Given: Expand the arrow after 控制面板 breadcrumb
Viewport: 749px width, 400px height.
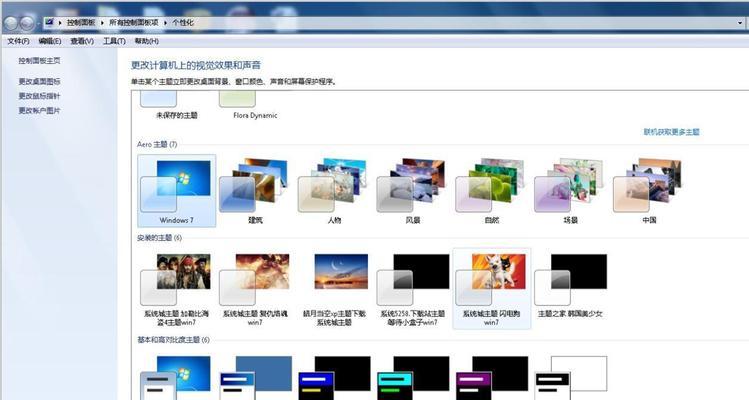Looking at the screenshot, I should (x=102, y=22).
